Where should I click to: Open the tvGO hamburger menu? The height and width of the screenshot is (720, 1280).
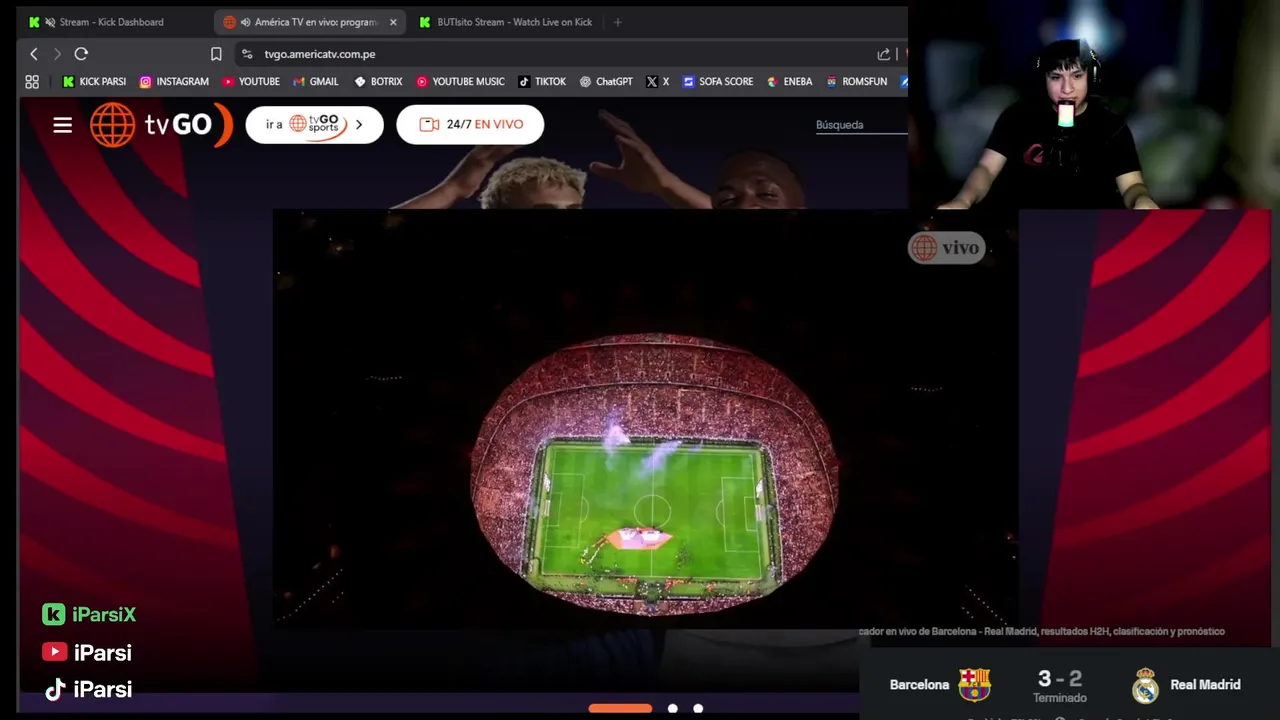63,125
